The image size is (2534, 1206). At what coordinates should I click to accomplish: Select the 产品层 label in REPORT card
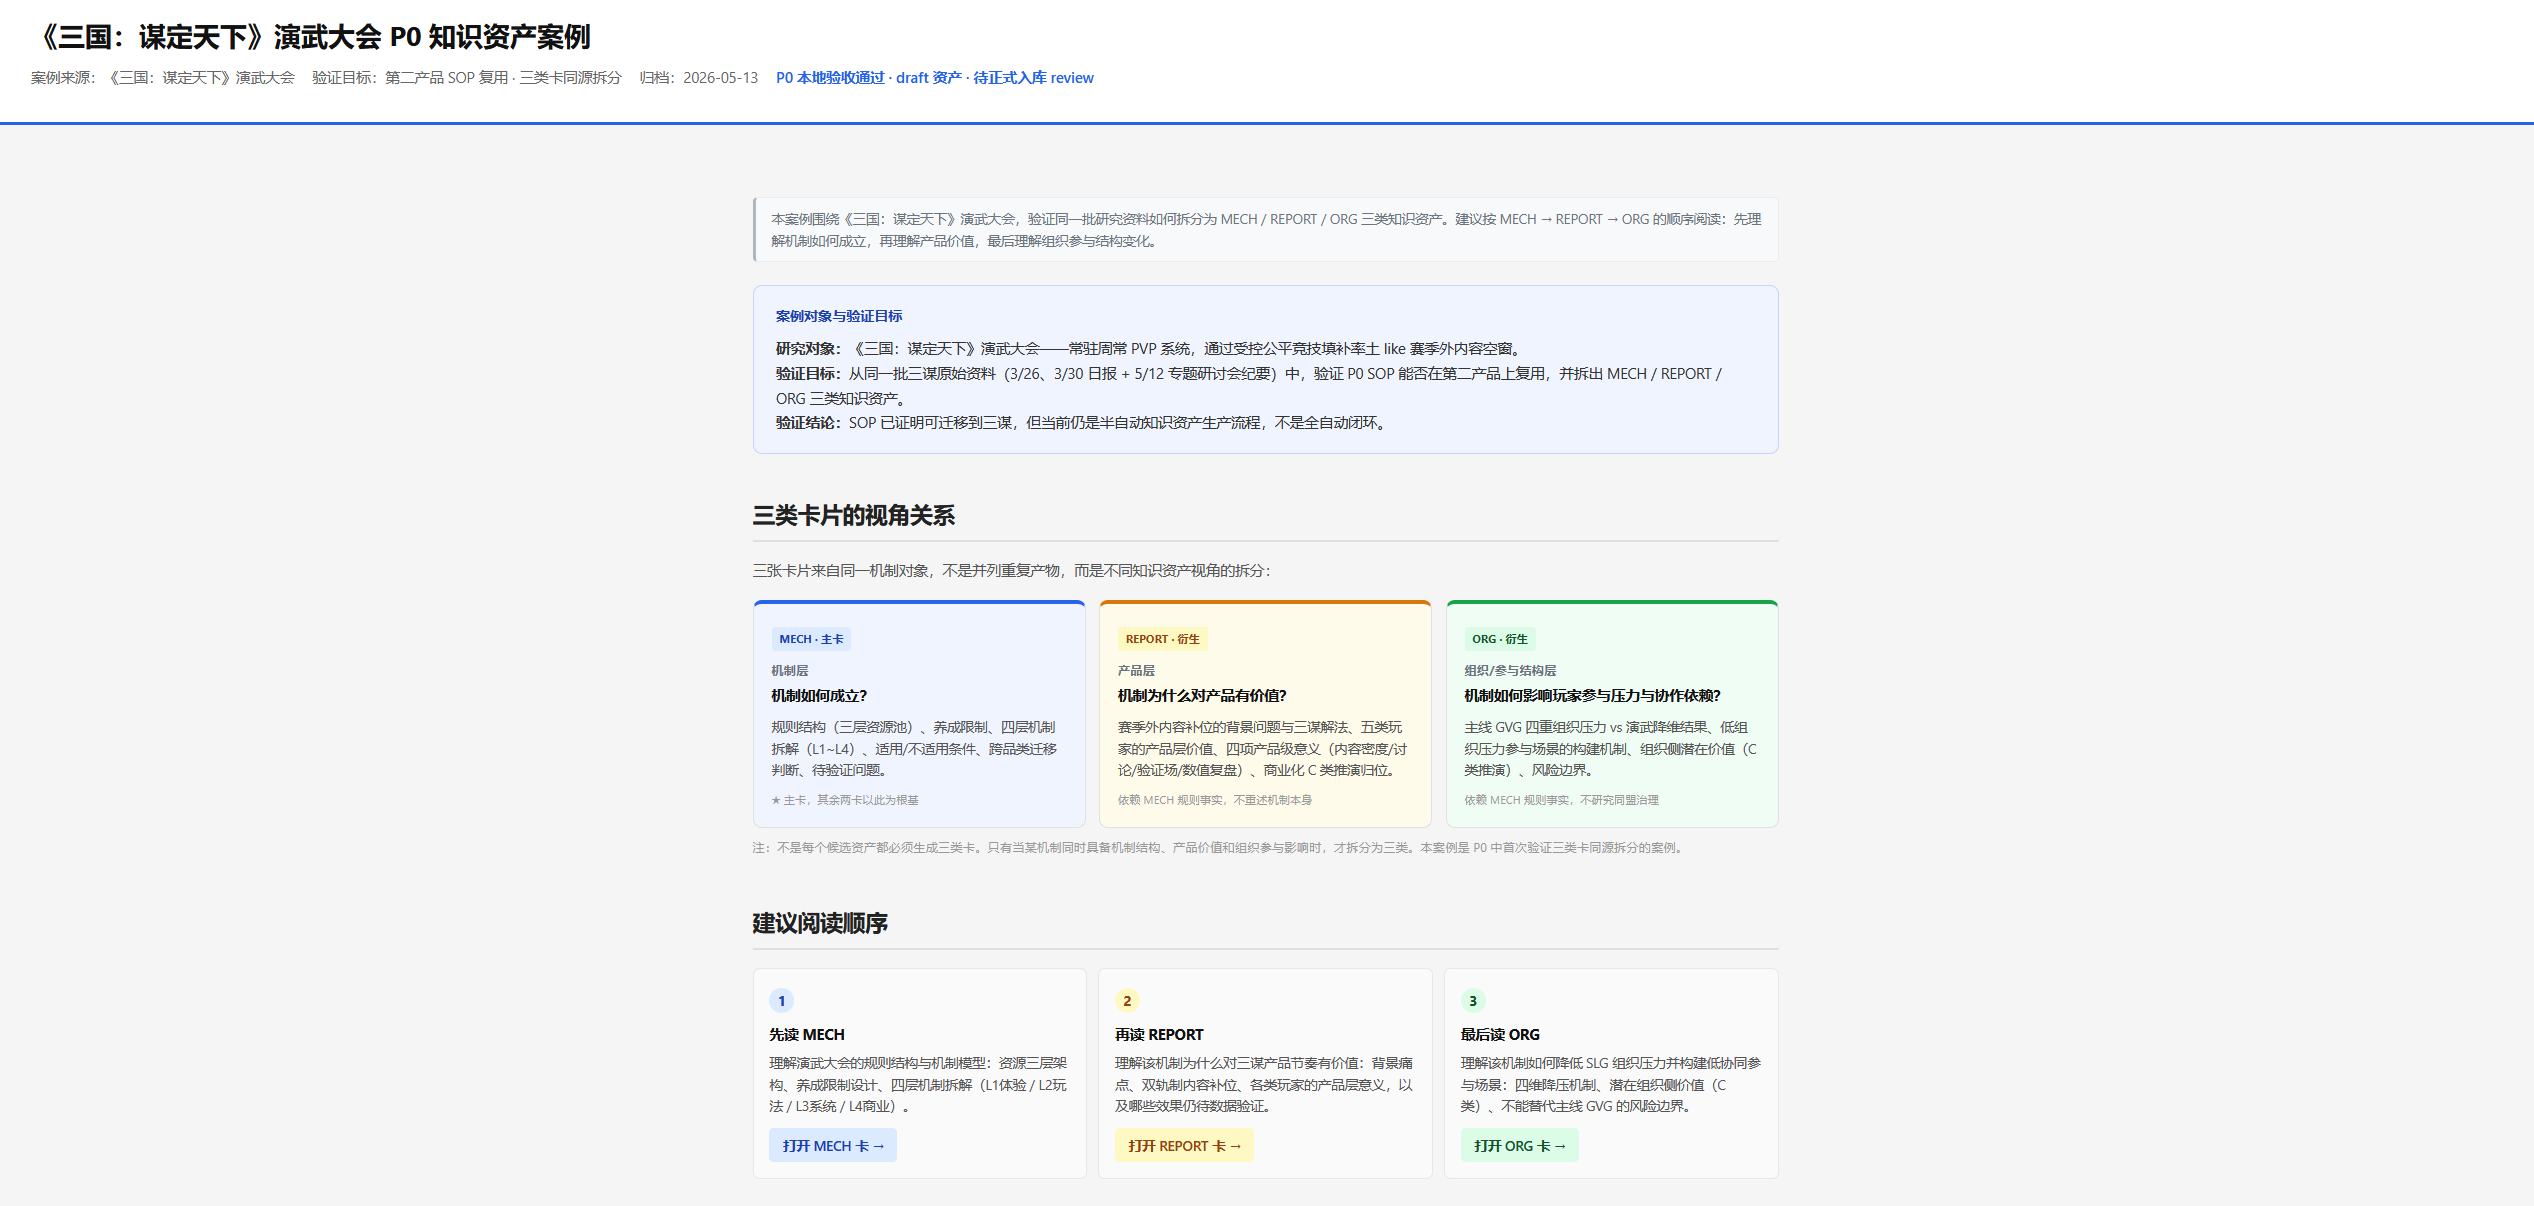tap(1136, 671)
